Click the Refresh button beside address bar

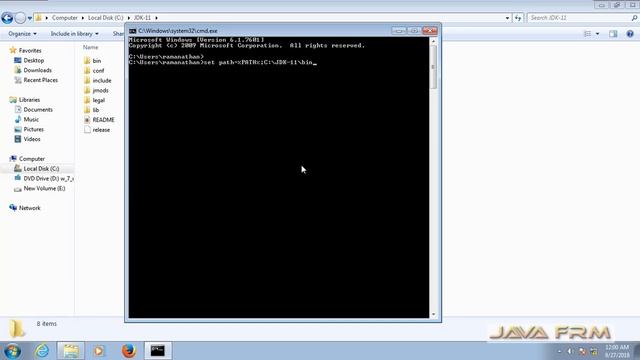(518, 18)
